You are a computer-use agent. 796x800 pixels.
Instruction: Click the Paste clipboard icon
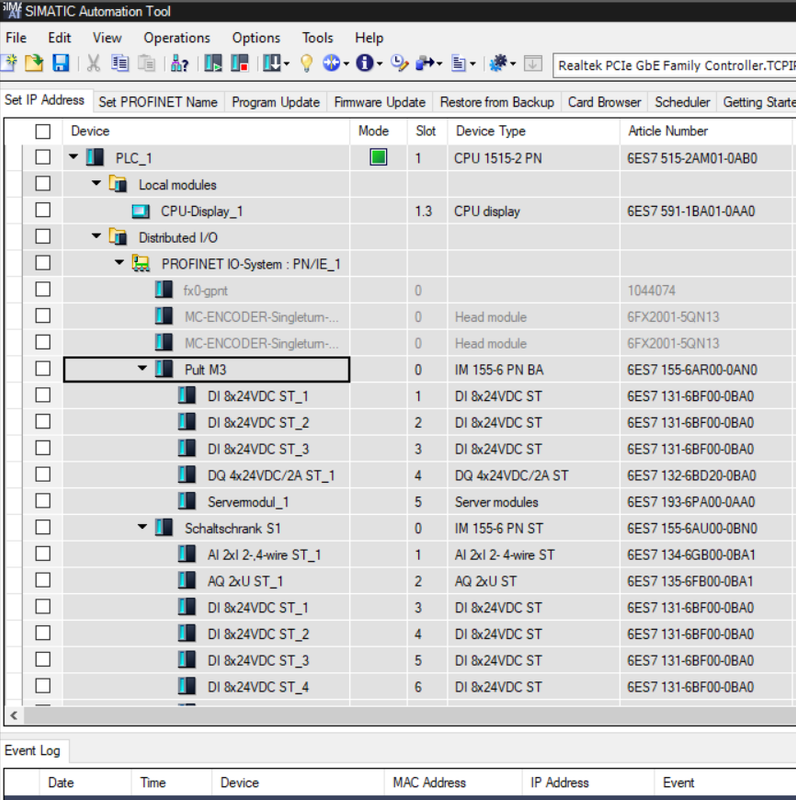click(x=146, y=63)
